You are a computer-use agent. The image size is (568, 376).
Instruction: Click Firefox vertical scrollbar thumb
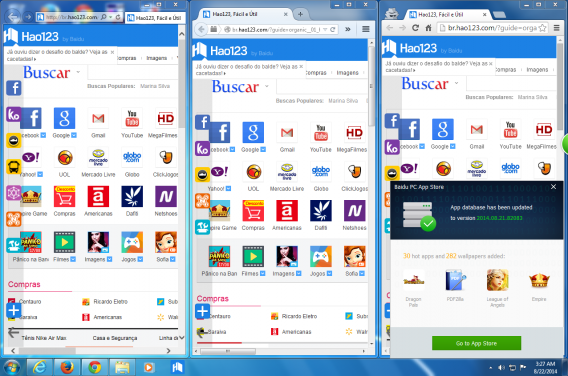[x=371, y=85]
